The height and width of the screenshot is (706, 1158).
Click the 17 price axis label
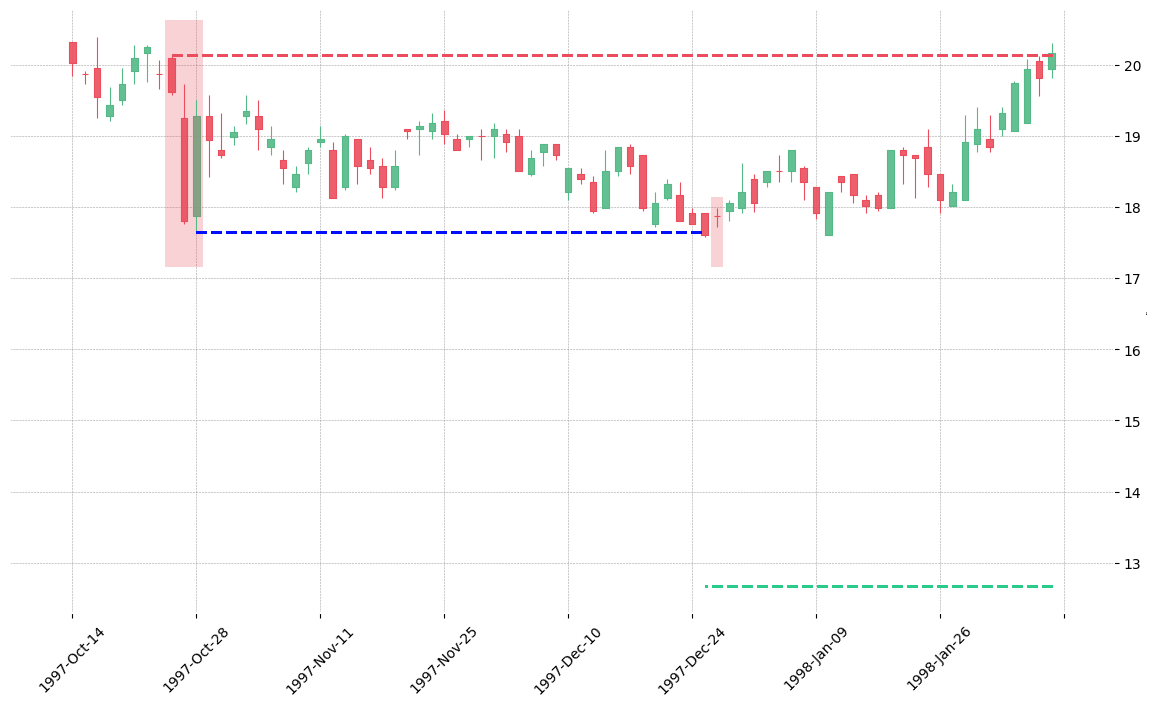(1132, 279)
